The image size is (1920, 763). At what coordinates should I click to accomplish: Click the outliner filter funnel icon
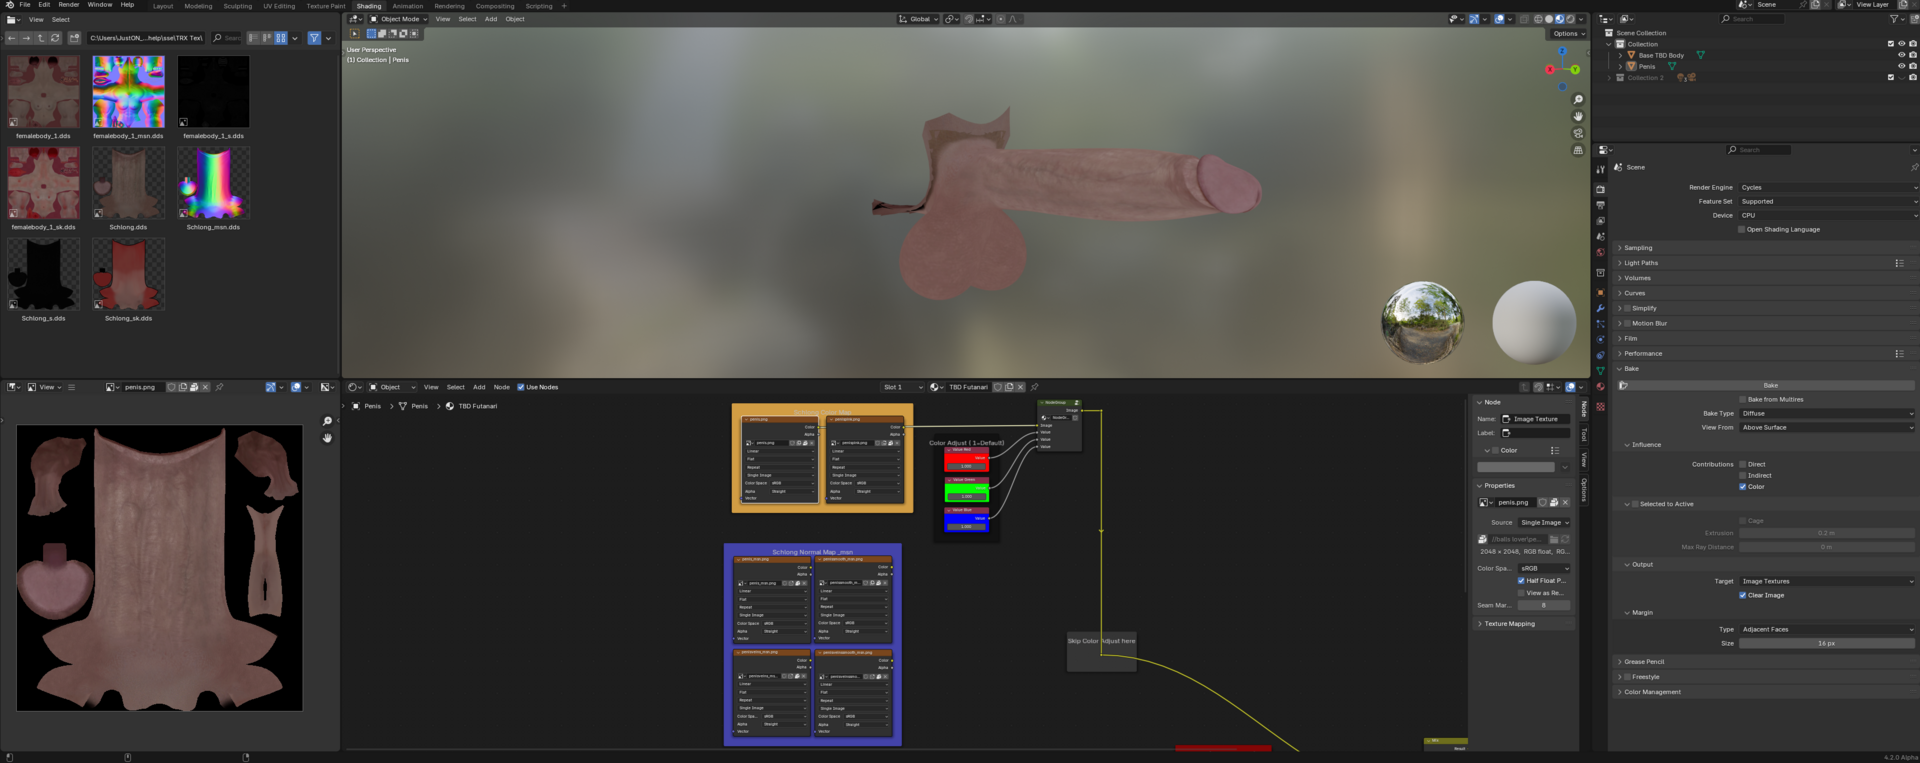1893,19
